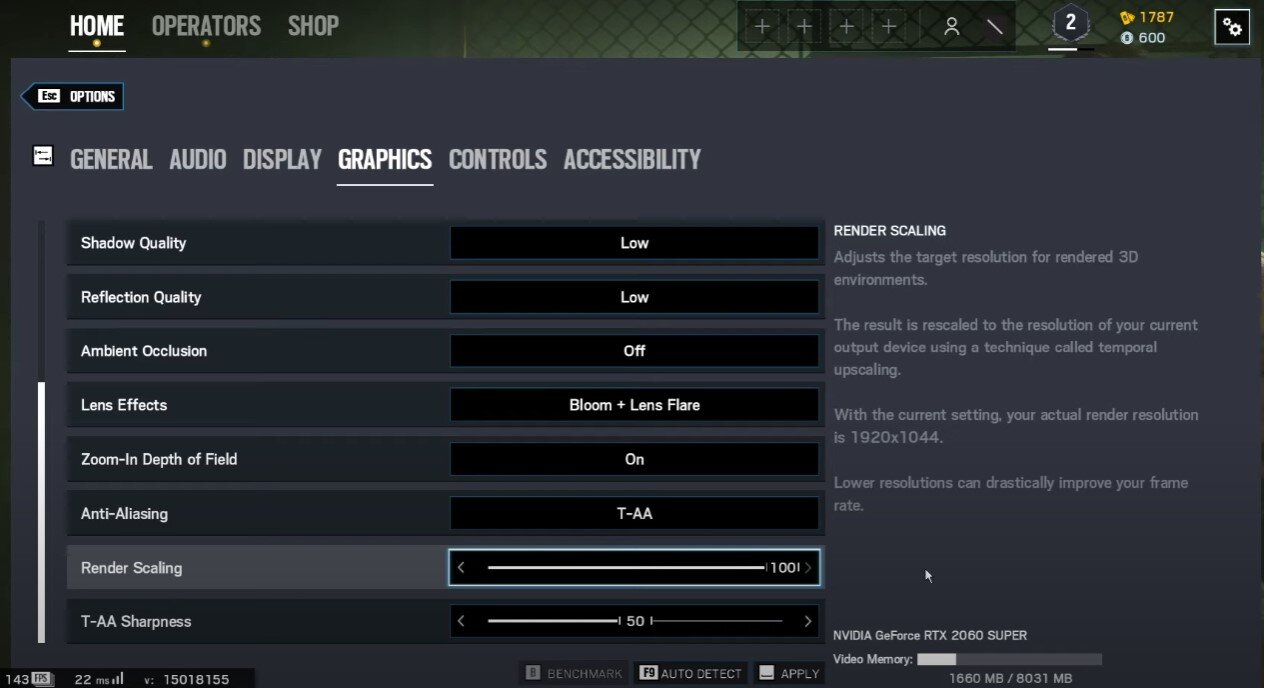Apply the graphics settings
Viewport: 1264px width, 688px height.
(788, 673)
